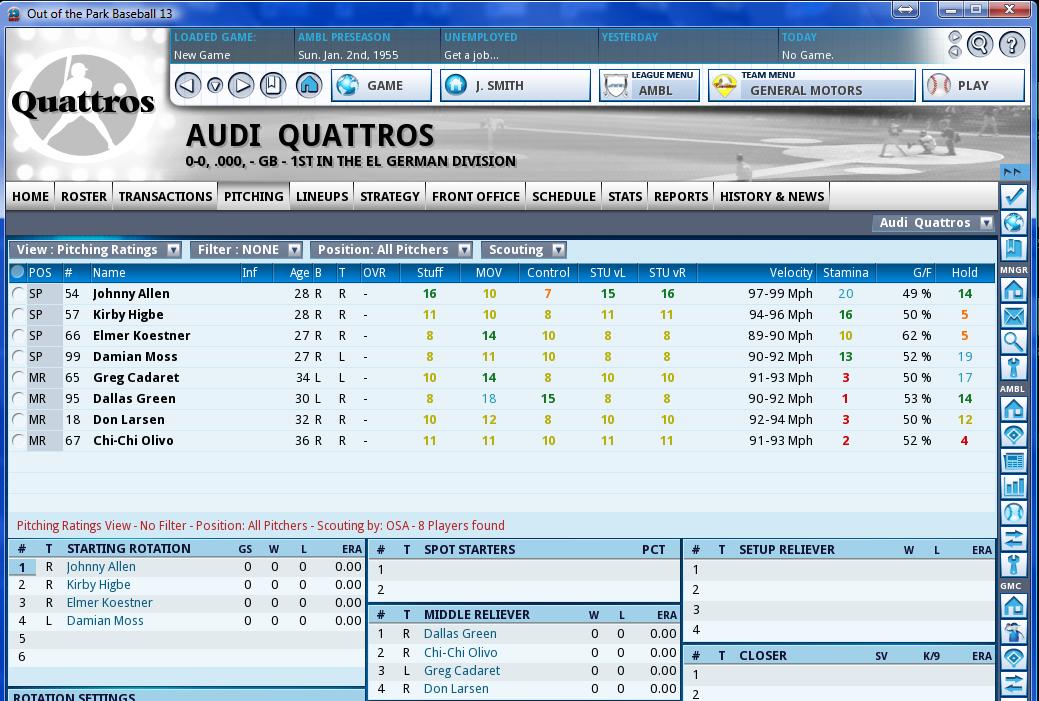Screen dimensions: 1039x701
Task: Click the magnifying glass icon in MNGR section
Action: [1013, 342]
